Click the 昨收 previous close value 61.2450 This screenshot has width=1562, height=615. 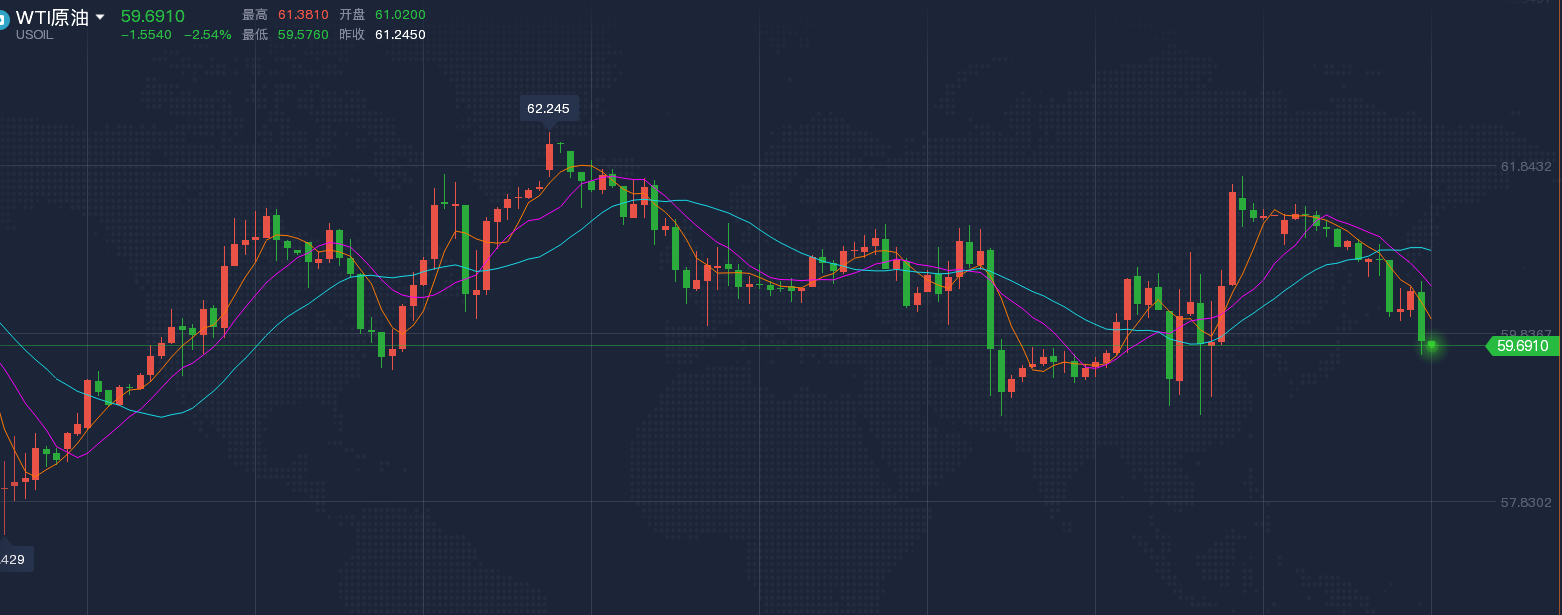[x=400, y=35]
